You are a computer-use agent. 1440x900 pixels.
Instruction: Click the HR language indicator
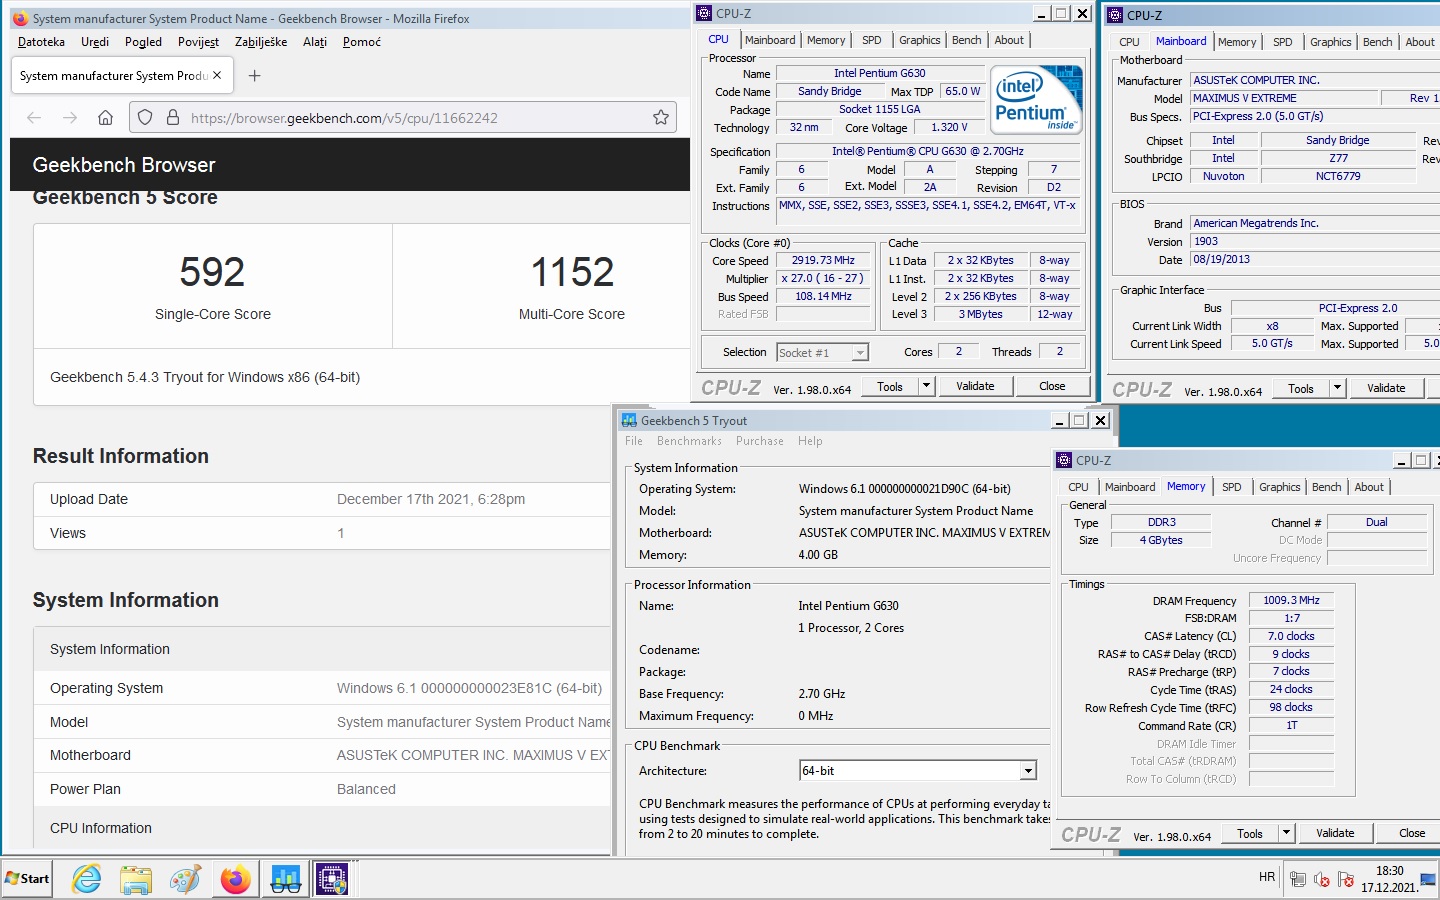pos(1267,877)
